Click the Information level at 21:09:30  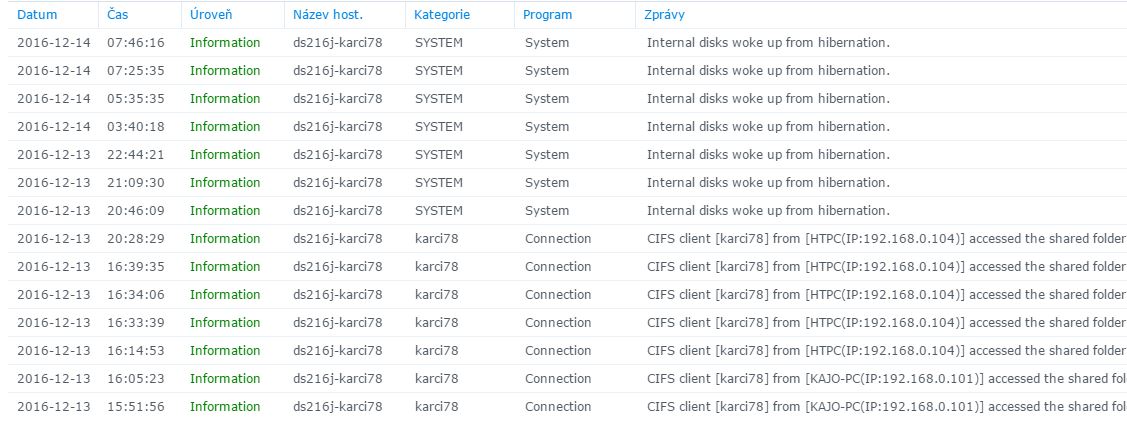coord(225,183)
